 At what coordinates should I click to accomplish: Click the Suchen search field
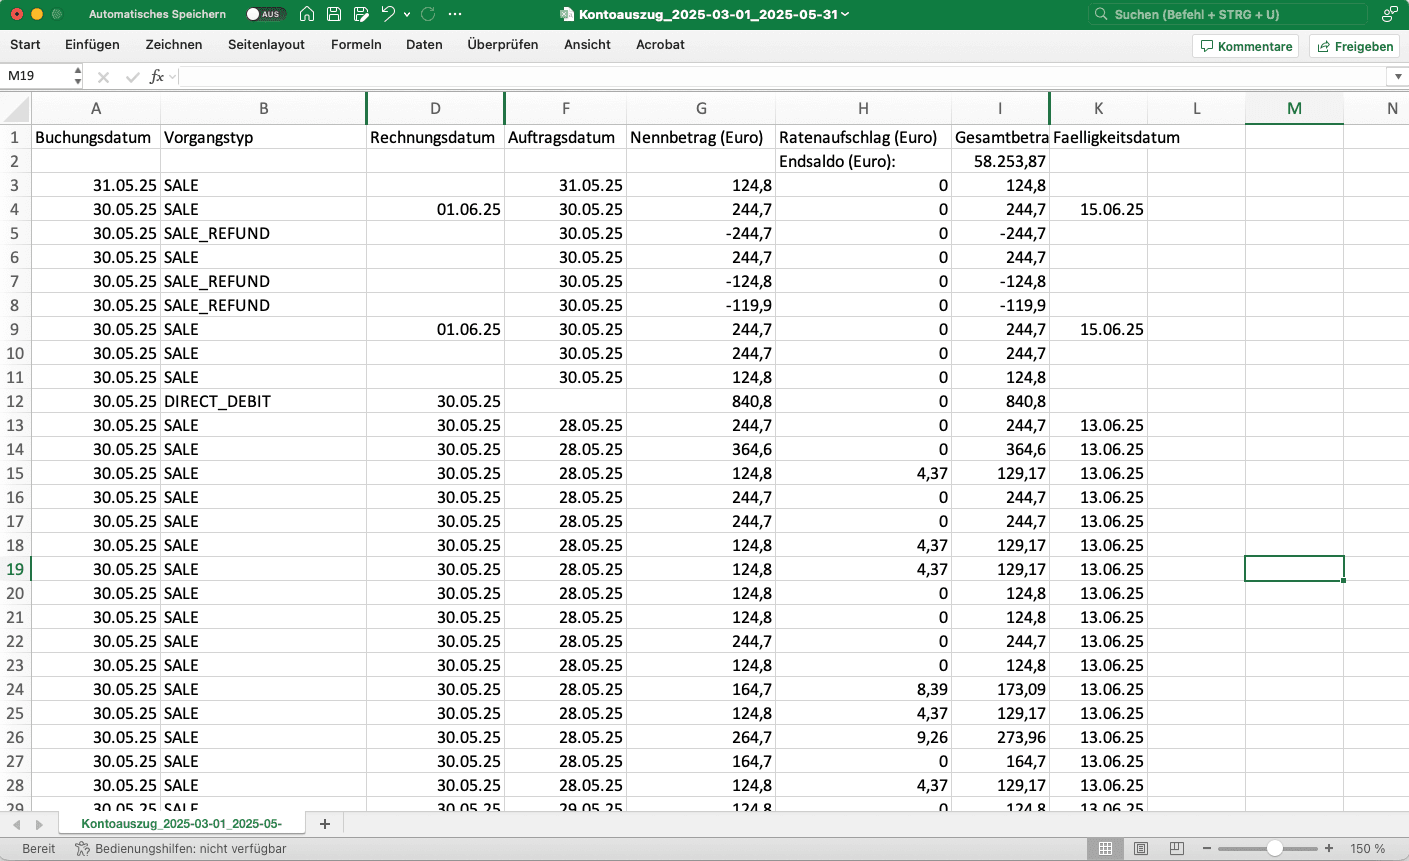pyautogui.click(x=1228, y=14)
